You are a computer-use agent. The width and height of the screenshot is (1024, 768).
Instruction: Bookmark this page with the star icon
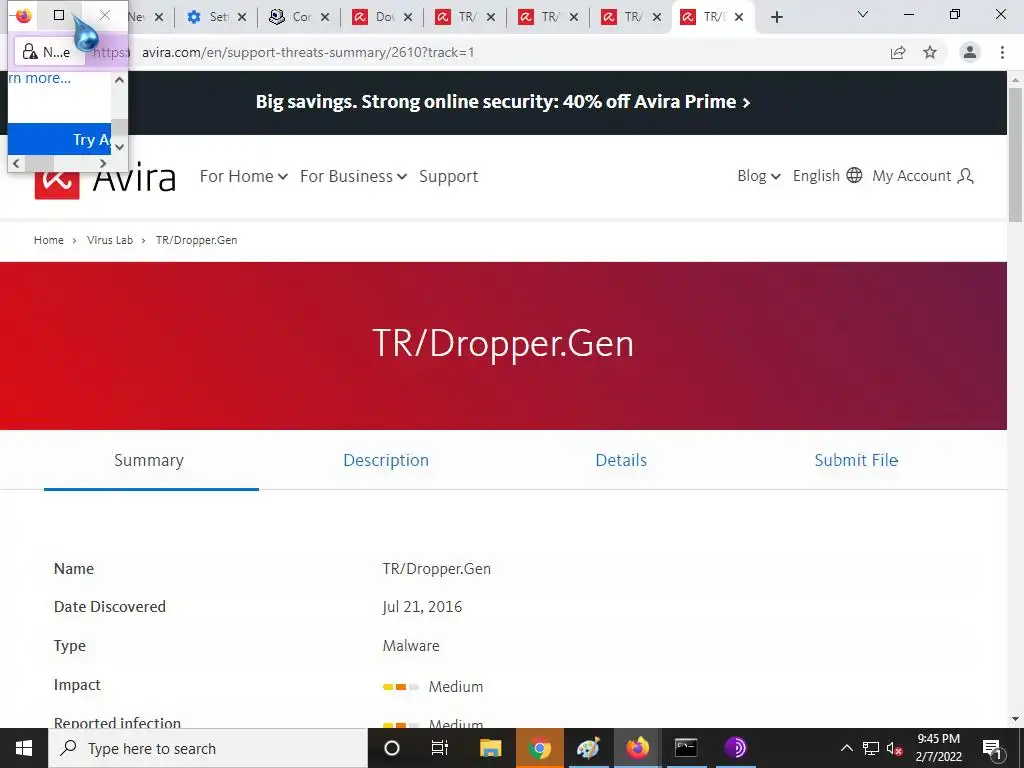[930, 52]
